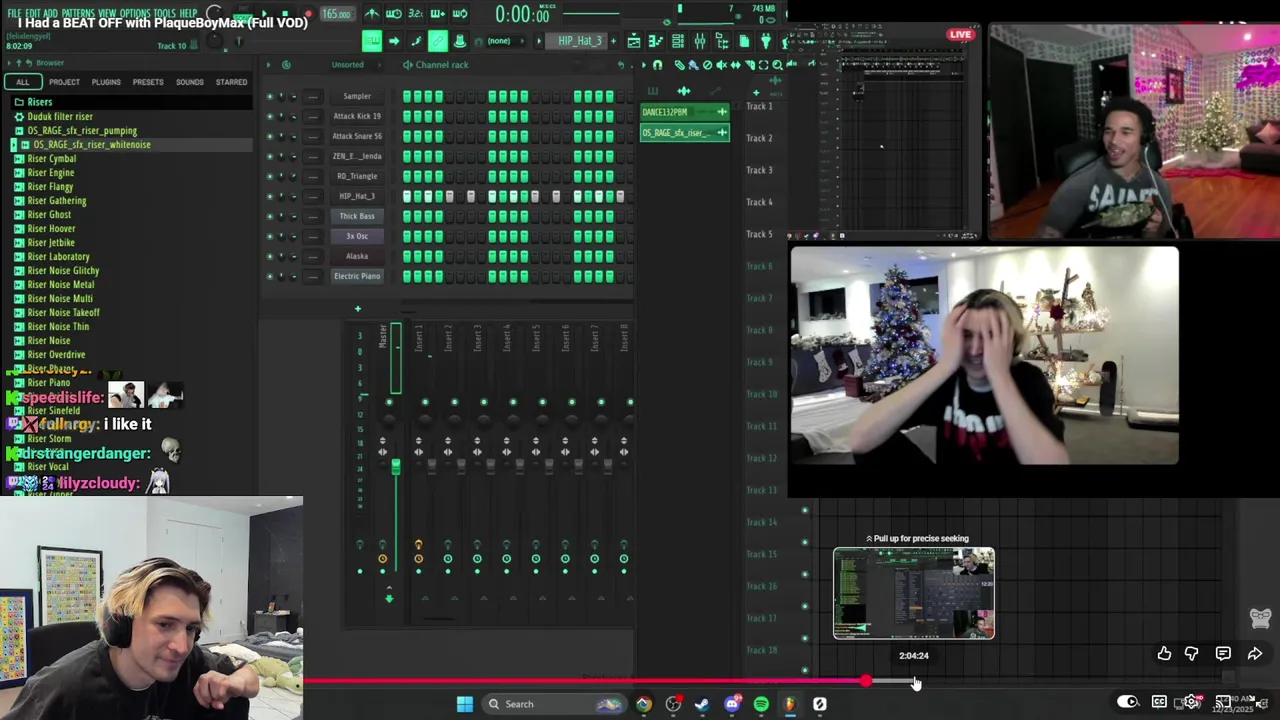Click the 165.000 tempo display
The image size is (1280, 720).
[x=336, y=14]
